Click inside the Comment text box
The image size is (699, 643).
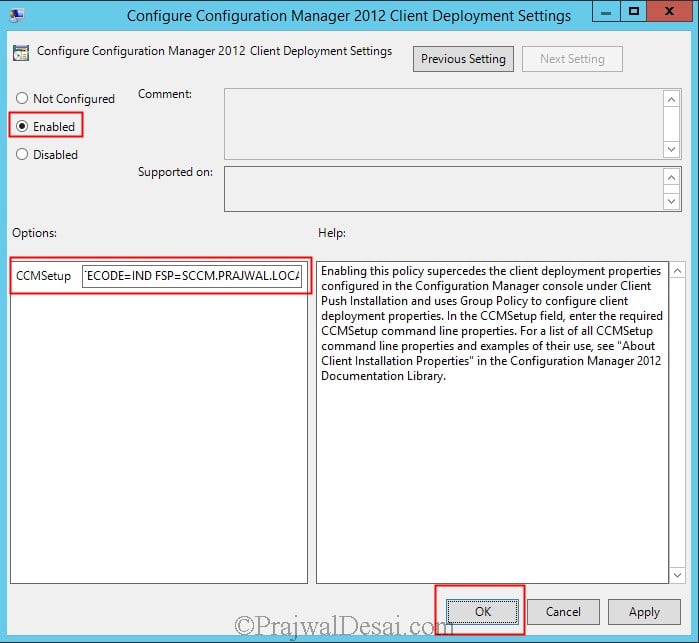444,124
